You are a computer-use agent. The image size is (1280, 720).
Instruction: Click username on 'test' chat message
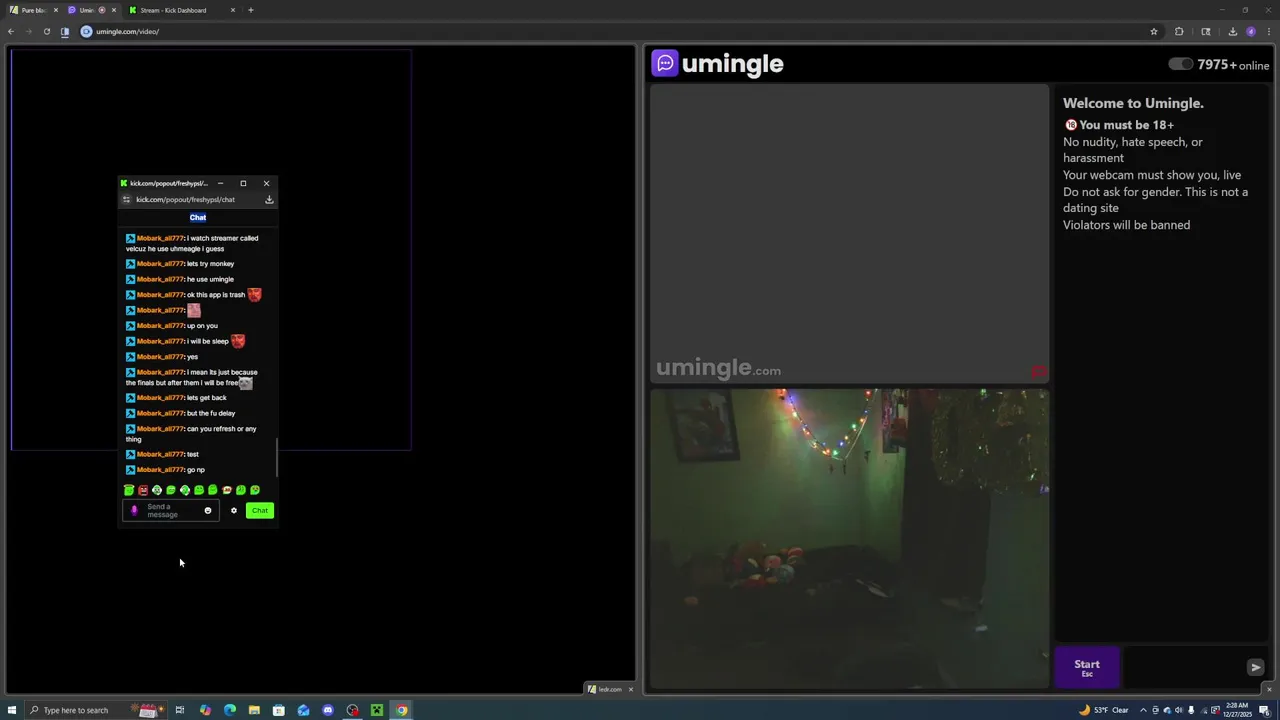160,454
